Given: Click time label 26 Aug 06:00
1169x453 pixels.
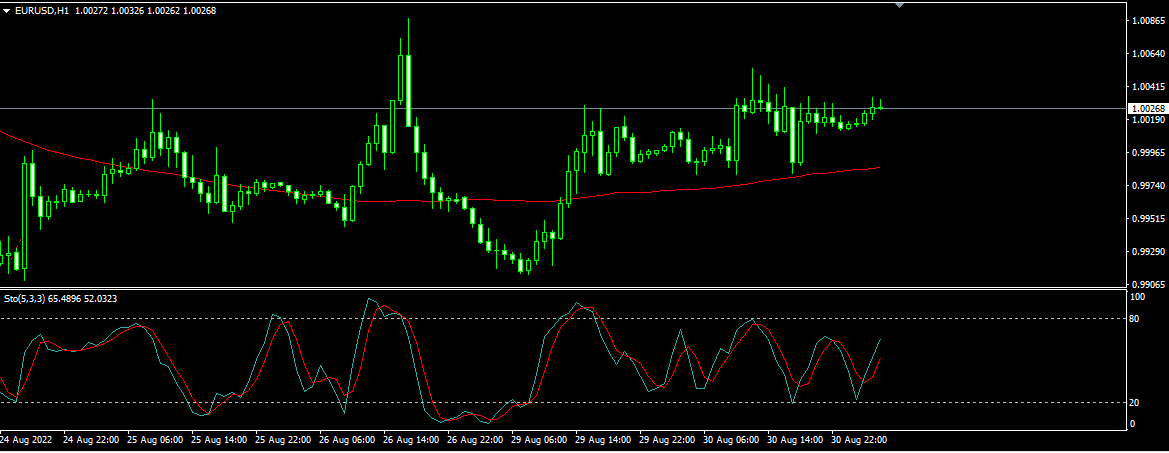Looking at the screenshot, I should point(347,440).
